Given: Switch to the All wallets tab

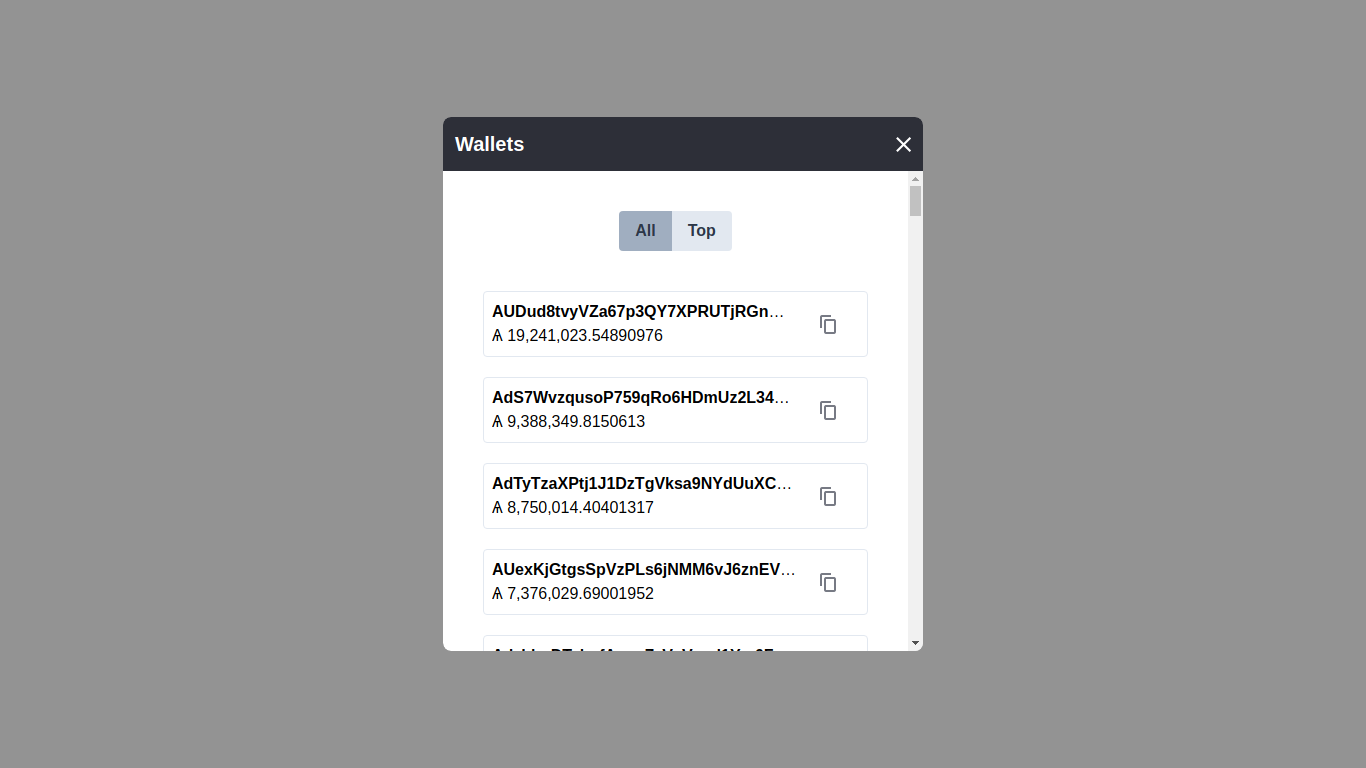Looking at the screenshot, I should pyautogui.click(x=645, y=231).
